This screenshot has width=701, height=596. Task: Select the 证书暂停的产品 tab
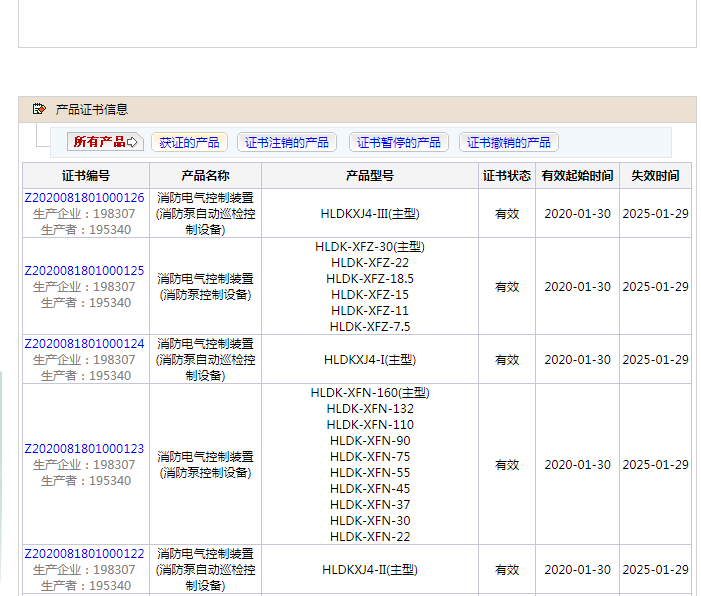pyautogui.click(x=398, y=142)
